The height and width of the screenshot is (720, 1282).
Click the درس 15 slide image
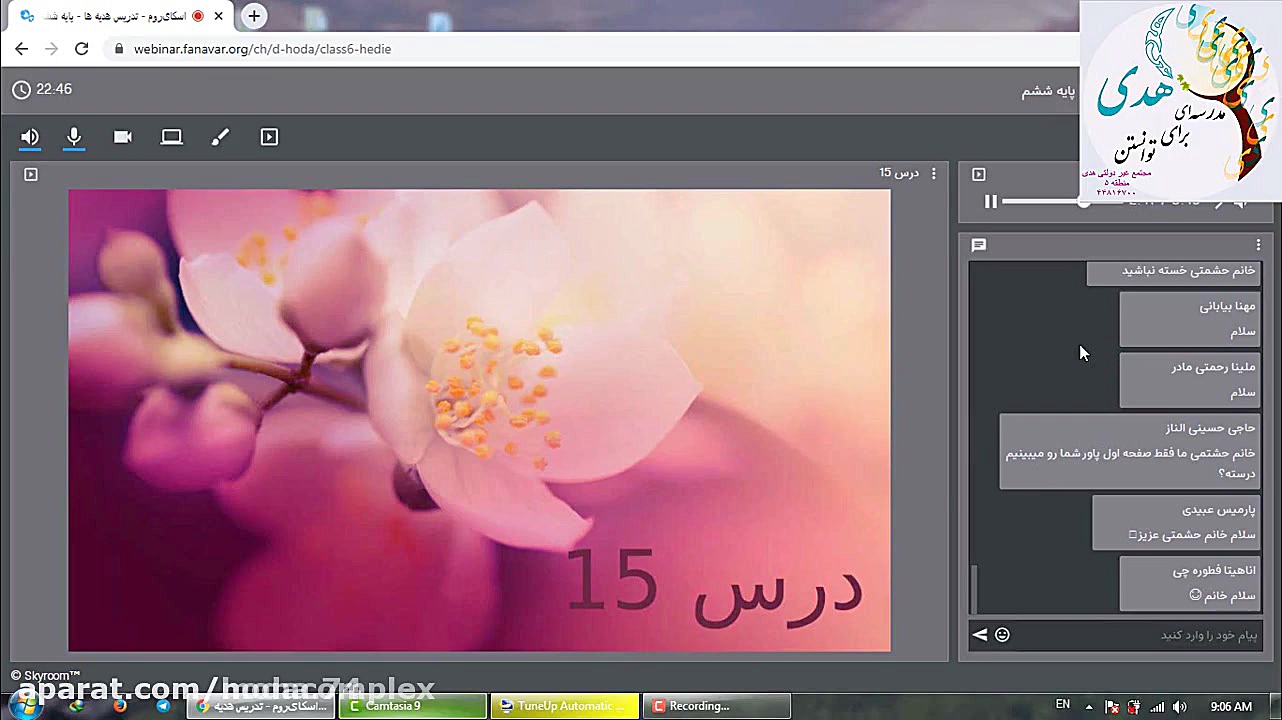(x=479, y=421)
